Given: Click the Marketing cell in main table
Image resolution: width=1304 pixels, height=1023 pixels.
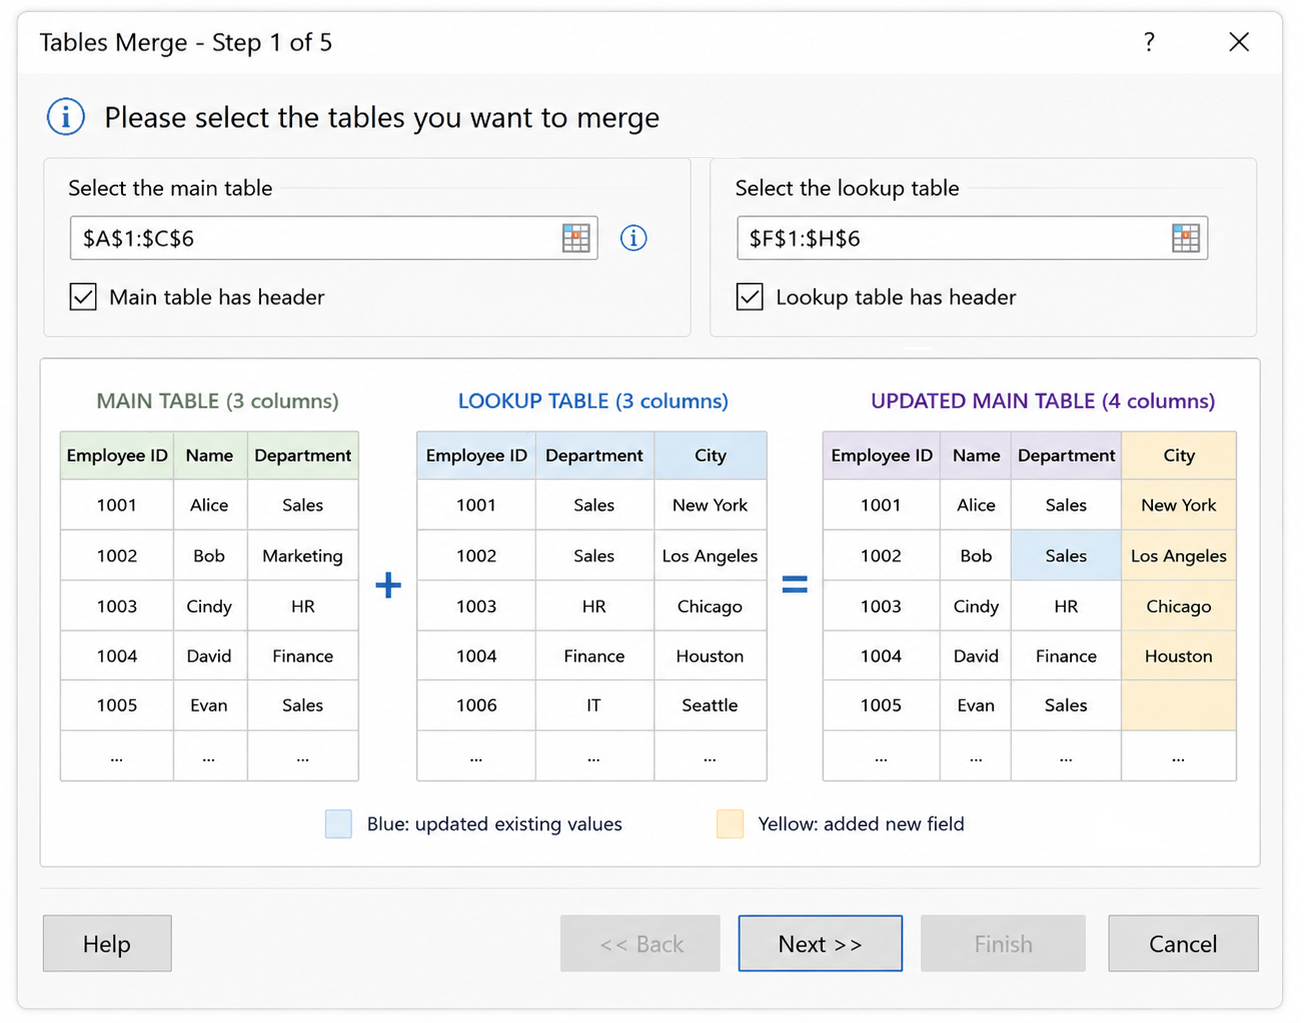Looking at the screenshot, I should point(303,556).
